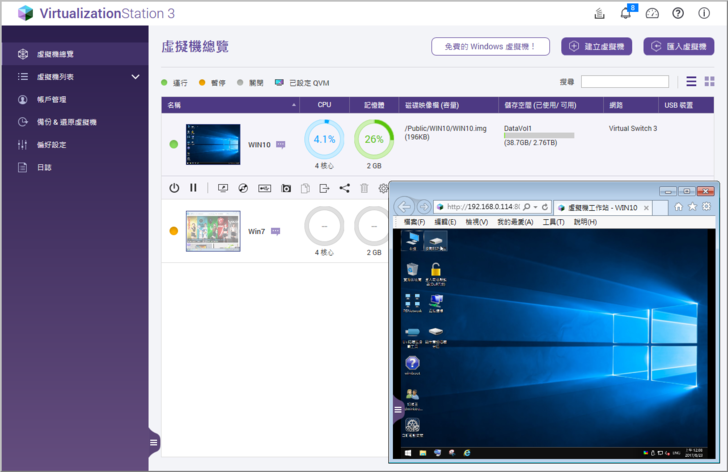Take a snapshot with the camera icon
Screen dimensions: 728x472
point(286,187)
